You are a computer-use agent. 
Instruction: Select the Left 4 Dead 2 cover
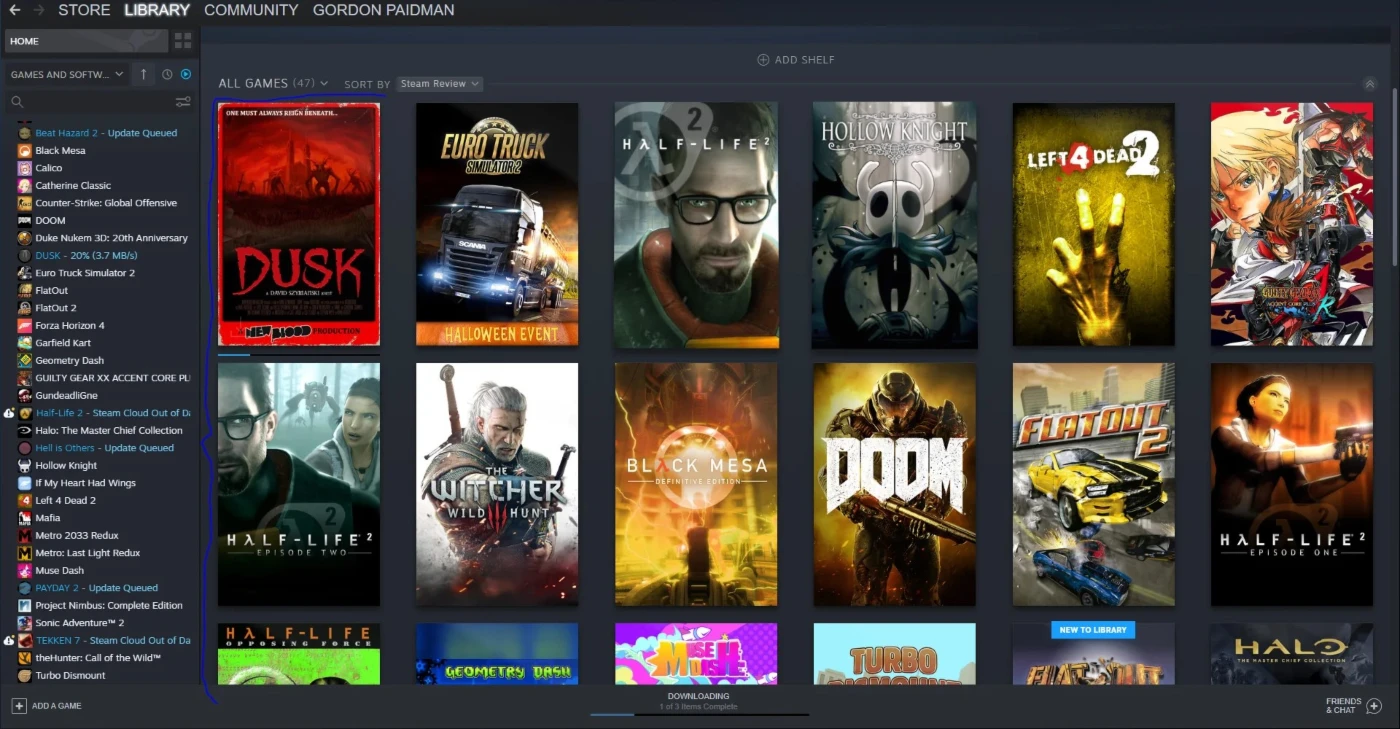1093,225
